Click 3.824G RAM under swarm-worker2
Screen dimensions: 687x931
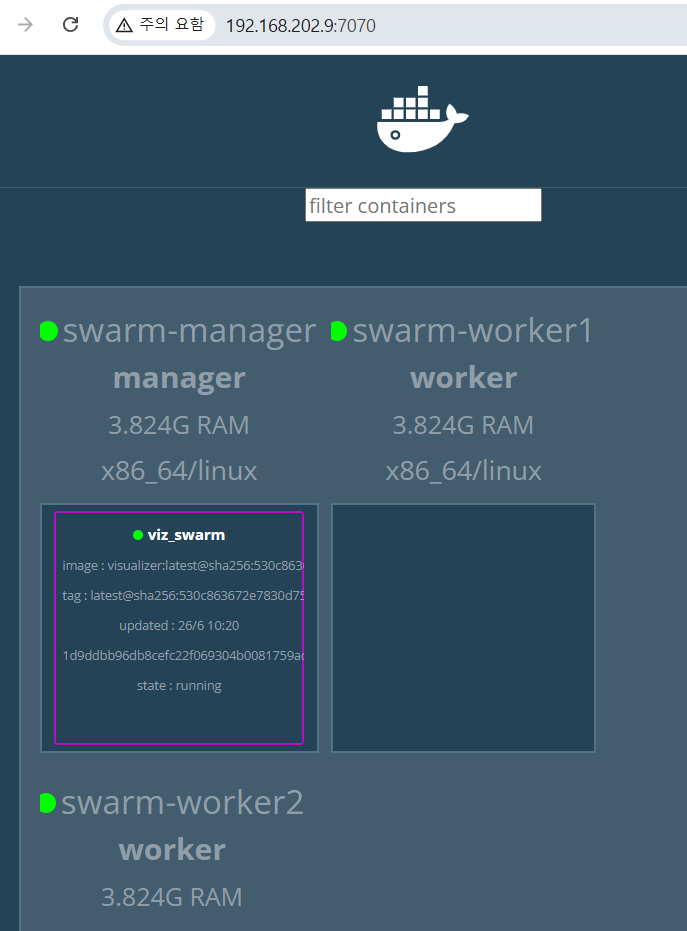pyautogui.click(x=172, y=897)
